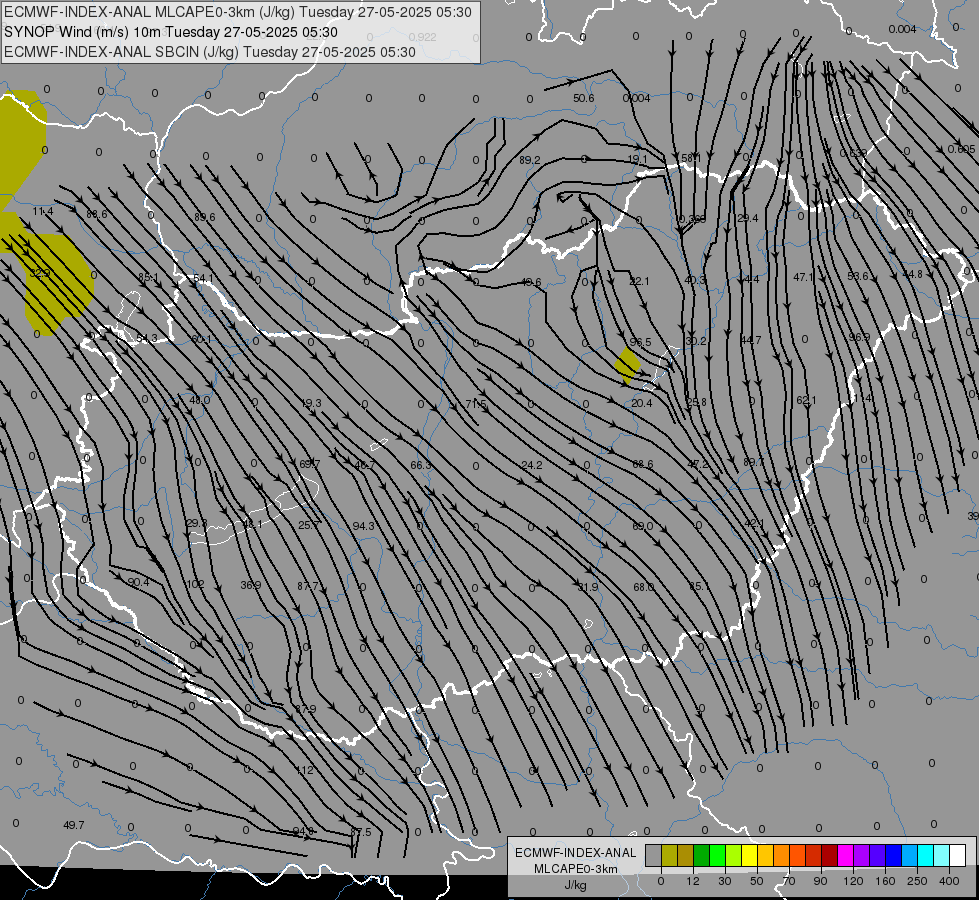Click the map value 60.1
Viewport: 979px width, 900px height.
[201, 339]
